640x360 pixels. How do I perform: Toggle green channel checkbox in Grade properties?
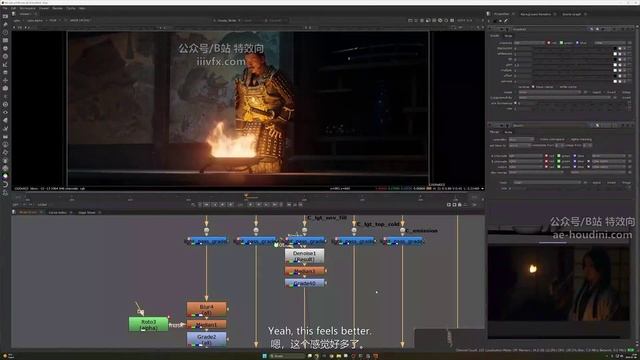pos(561,42)
